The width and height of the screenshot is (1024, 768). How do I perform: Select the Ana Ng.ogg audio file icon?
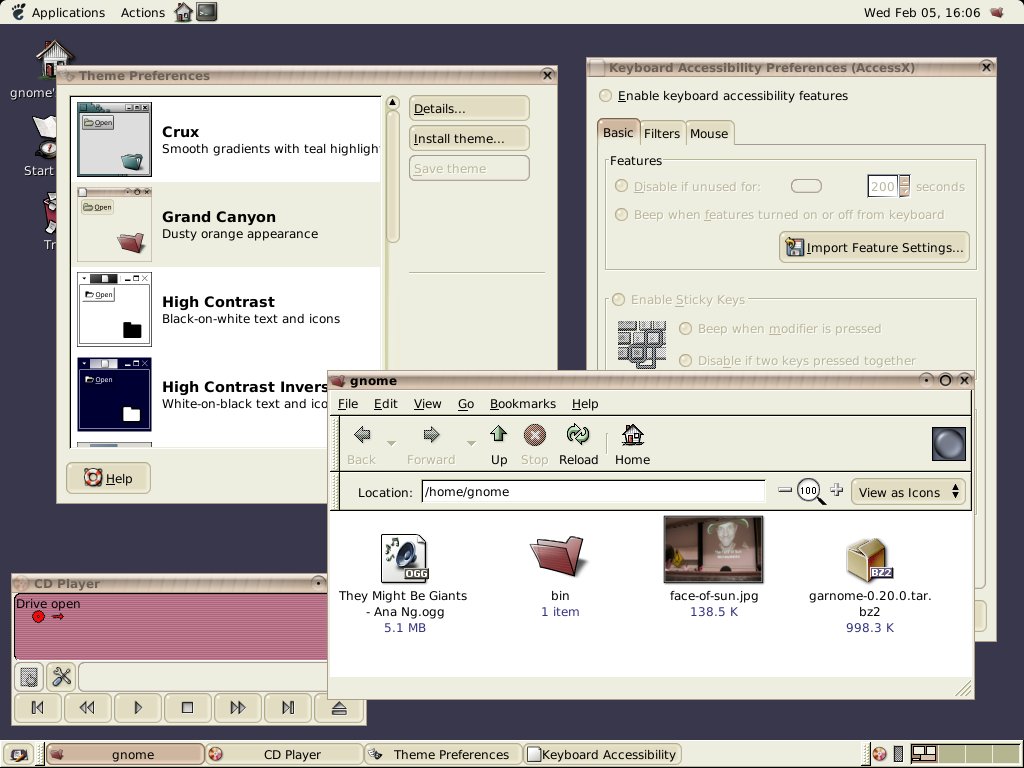tap(404, 558)
